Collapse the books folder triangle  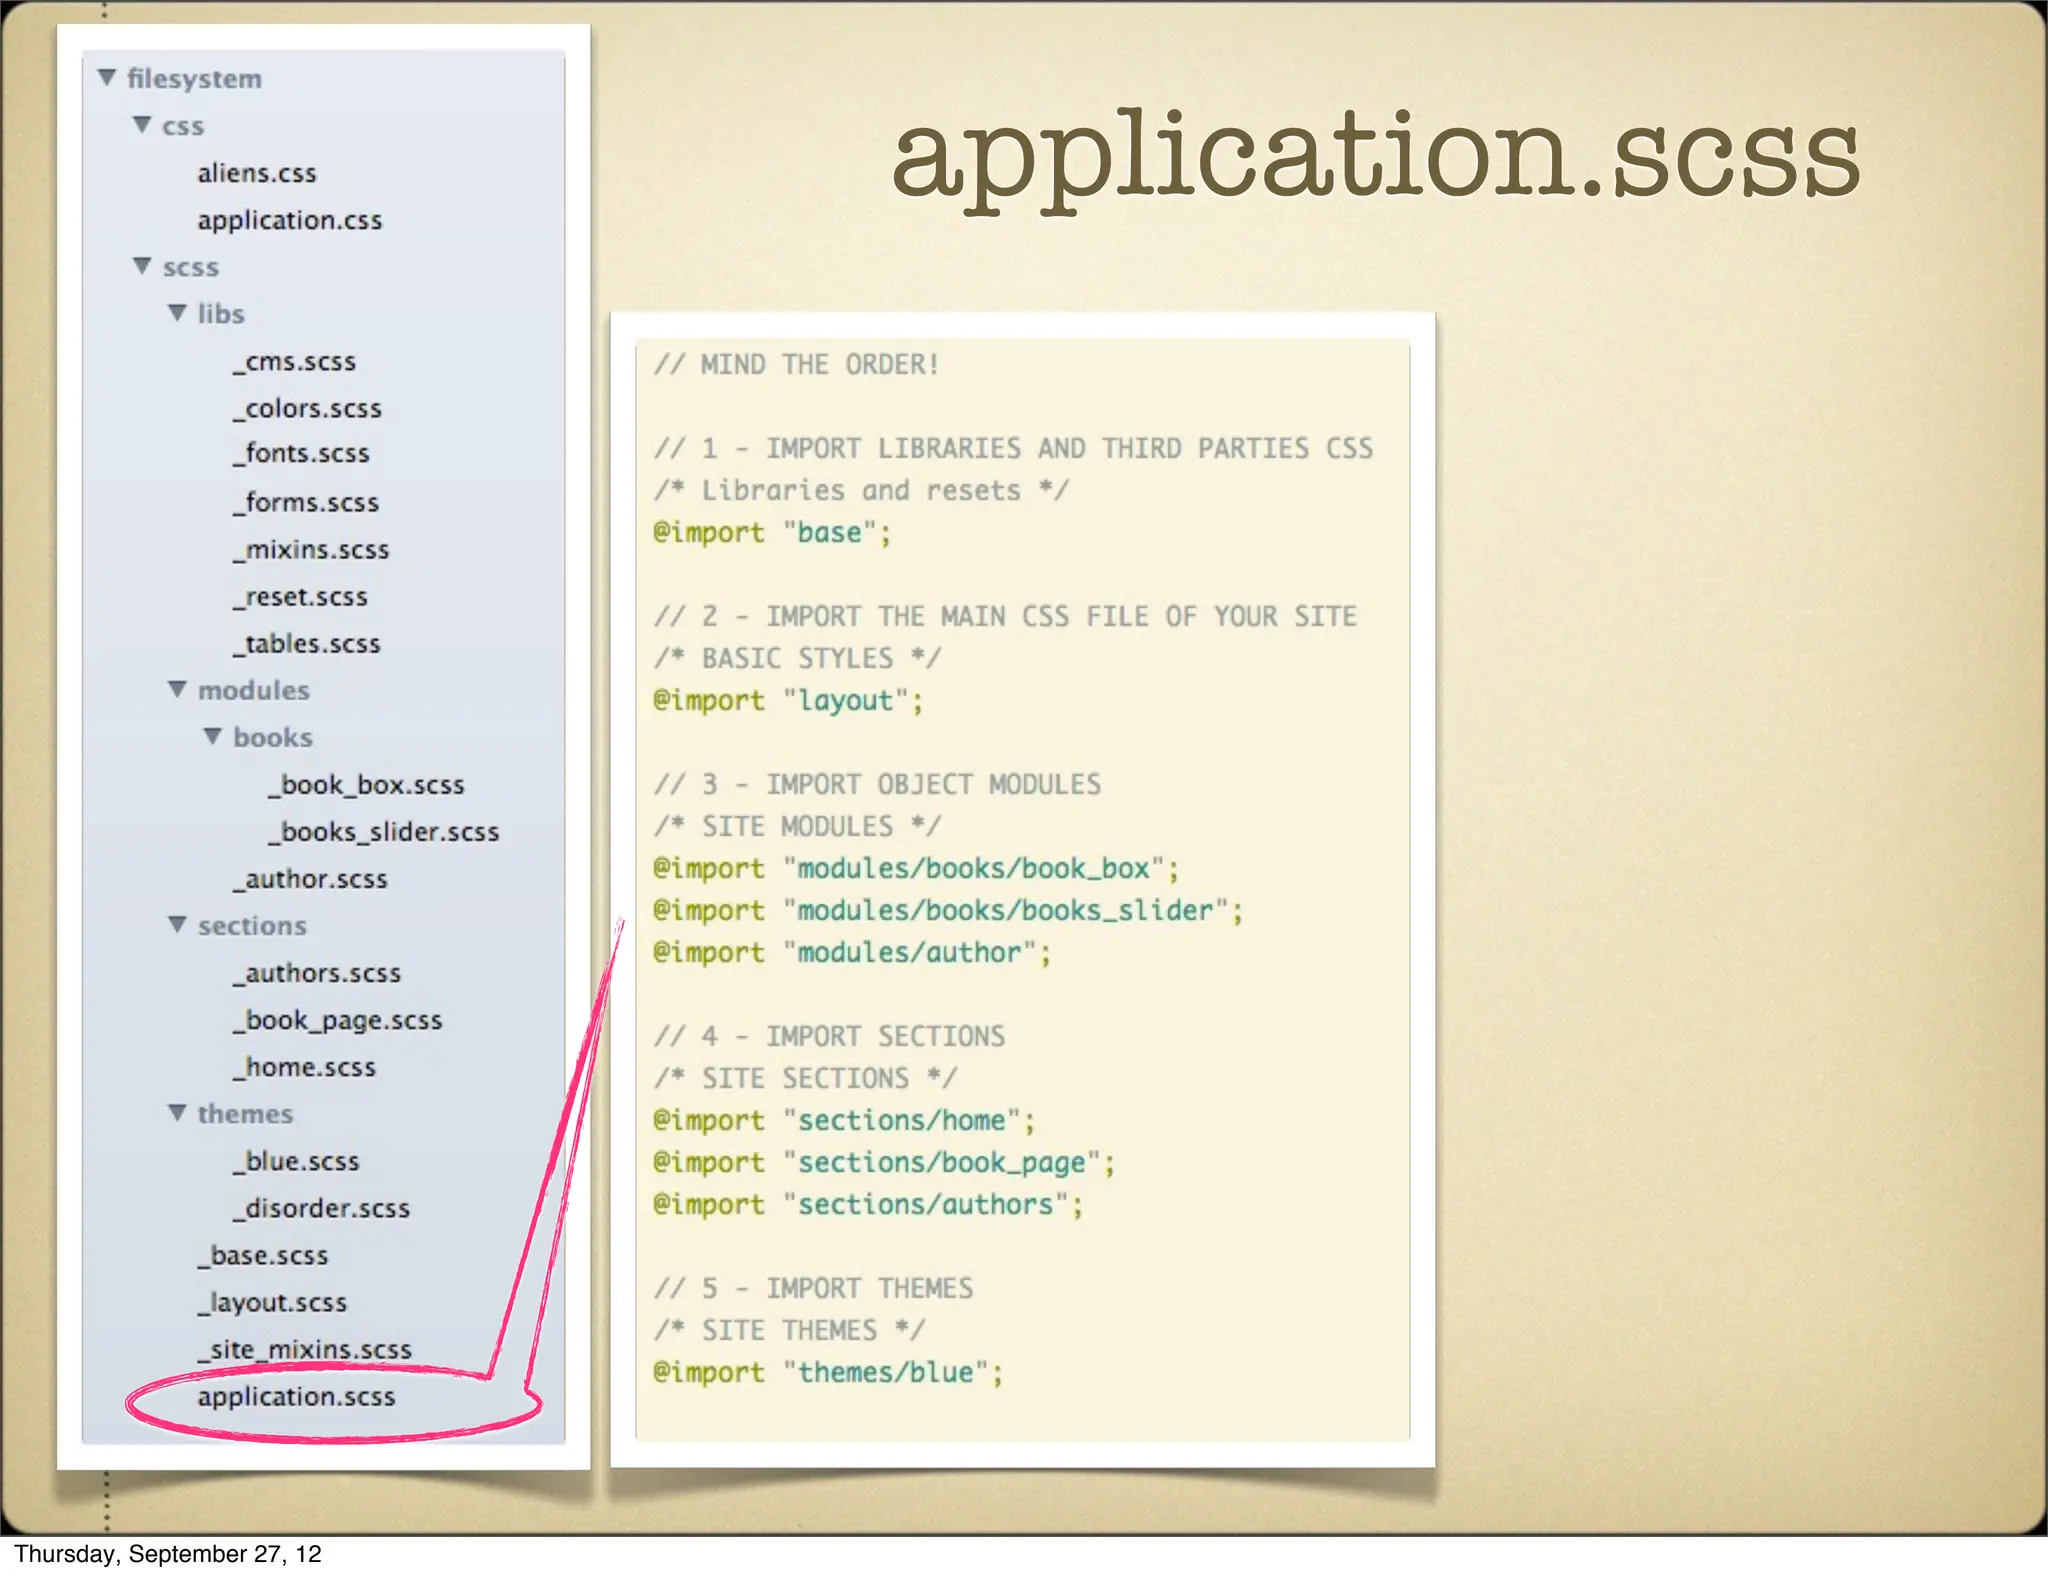[x=212, y=736]
